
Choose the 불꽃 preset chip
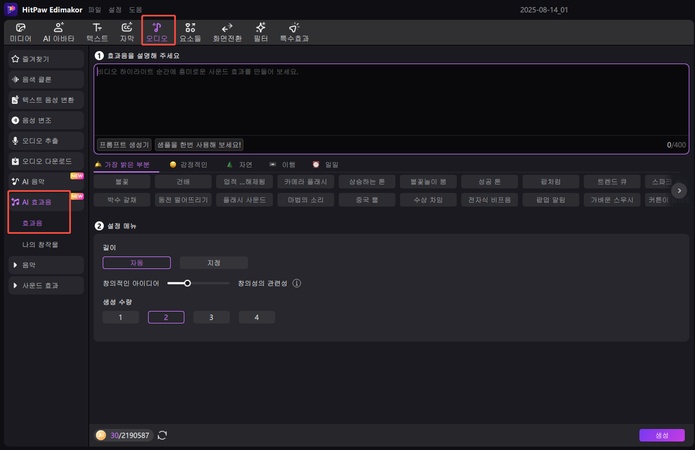coord(122,182)
